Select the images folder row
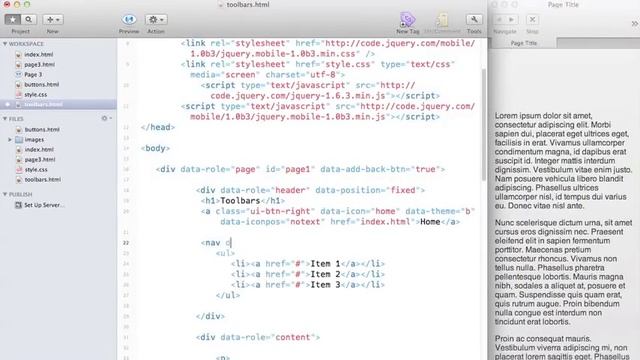The height and width of the screenshot is (360, 640). click(x=34, y=140)
